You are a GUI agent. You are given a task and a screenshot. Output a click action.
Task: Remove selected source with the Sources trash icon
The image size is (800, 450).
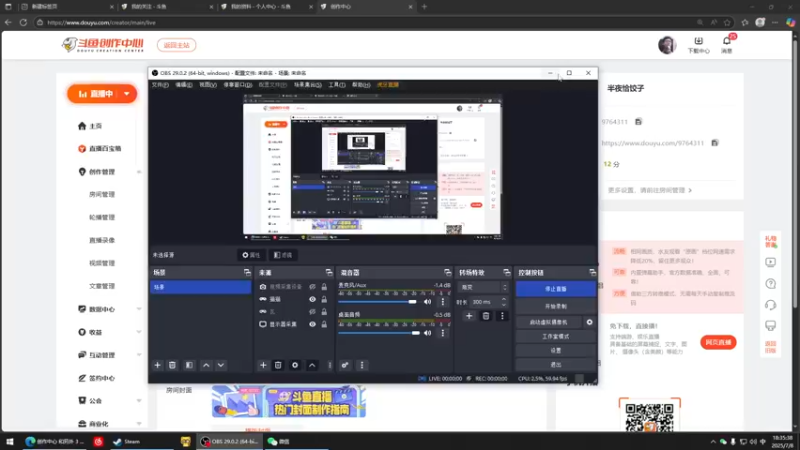tap(278, 365)
